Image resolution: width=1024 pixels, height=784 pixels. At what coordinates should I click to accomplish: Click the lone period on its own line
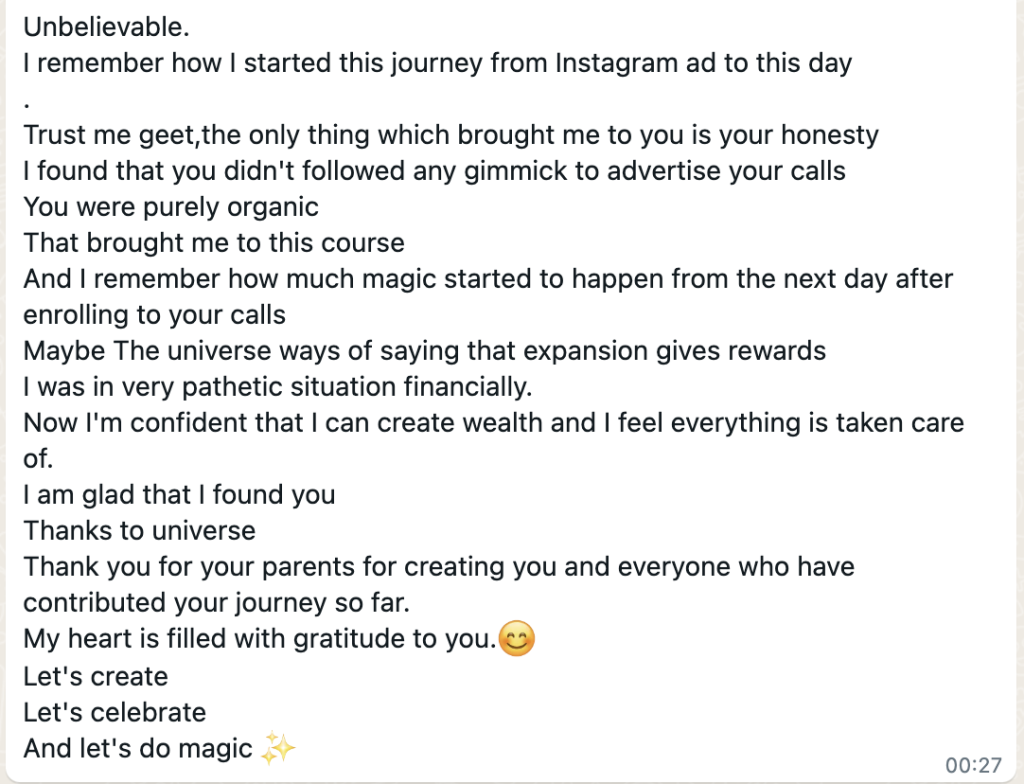click(x=28, y=99)
